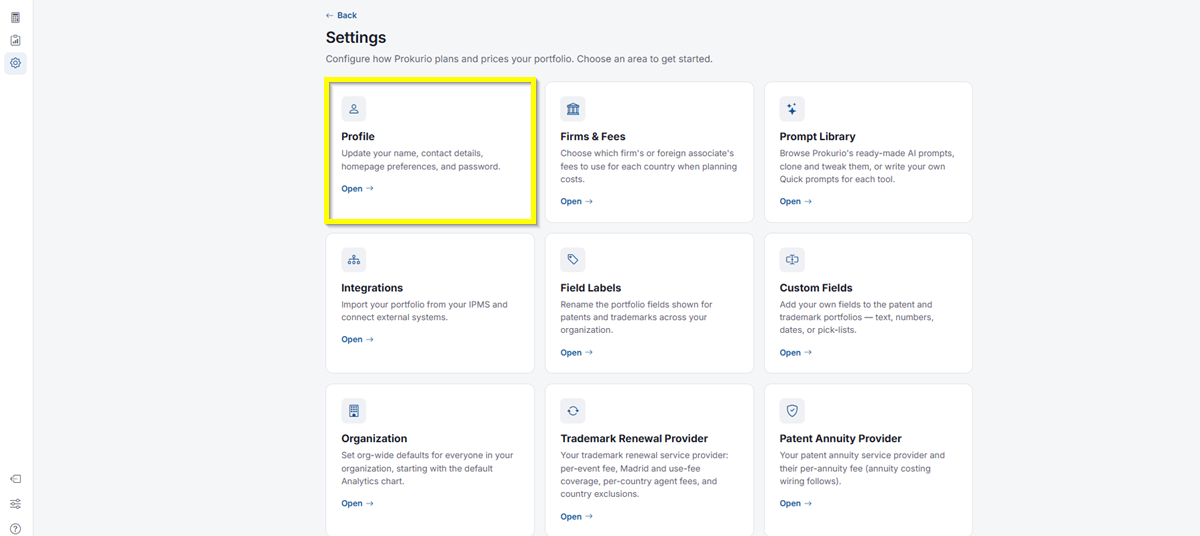Image resolution: width=1200 pixels, height=536 pixels.
Task: Open the Profile settings link
Action: pyautogui.click(x=357, y=188)
